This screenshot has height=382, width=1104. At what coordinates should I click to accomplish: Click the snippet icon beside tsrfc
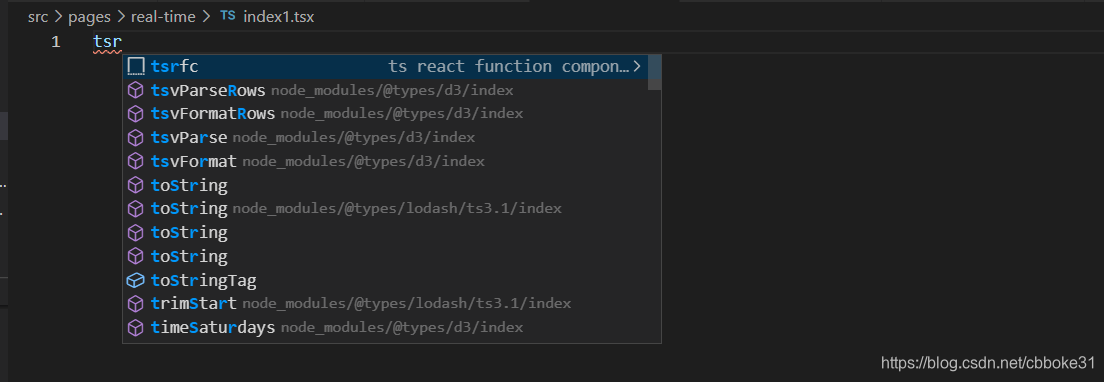(x=136, y=67)
